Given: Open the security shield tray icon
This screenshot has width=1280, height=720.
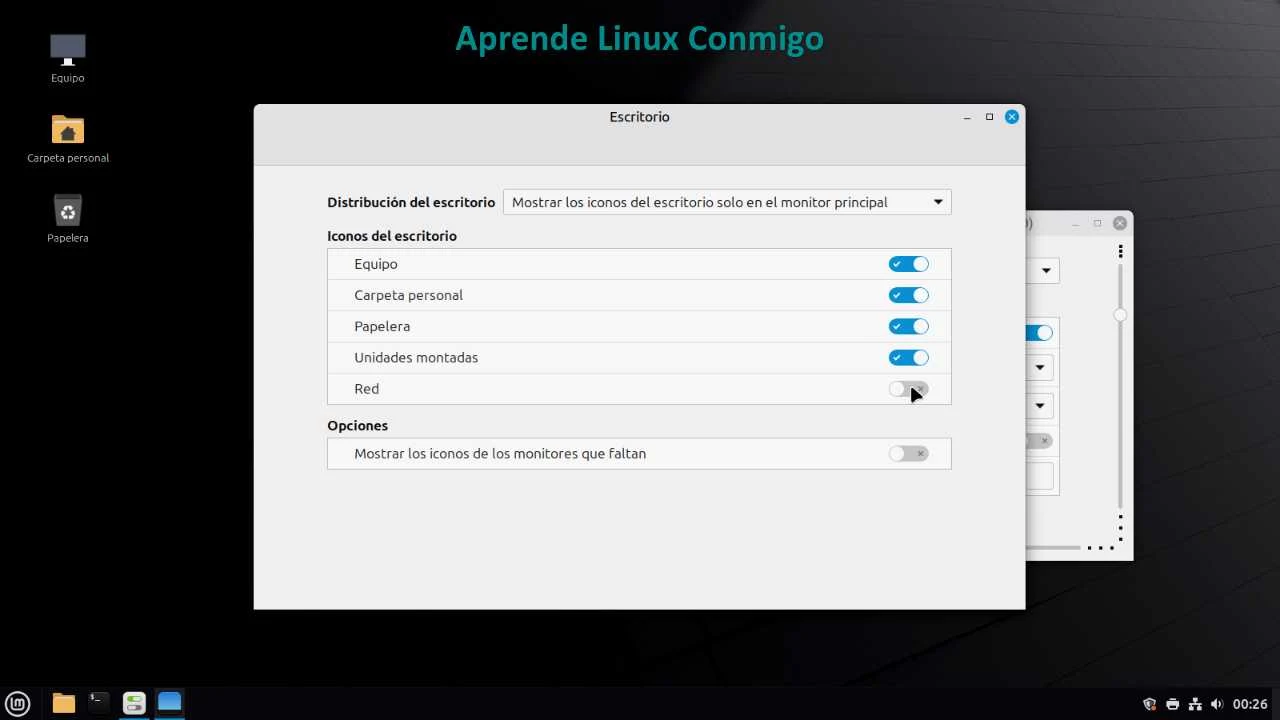Looking at the screenshot, I should (1150, 704).
